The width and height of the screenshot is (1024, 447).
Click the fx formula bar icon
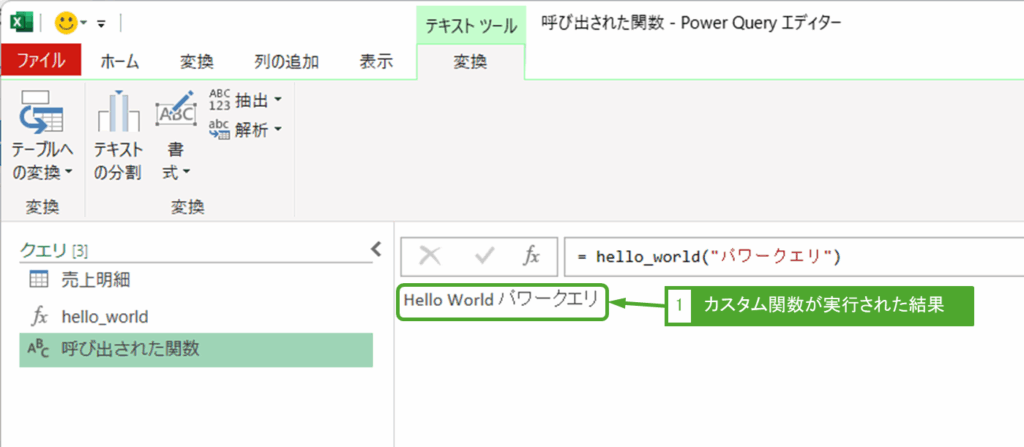pyautogui.click(x=532, y=256)
